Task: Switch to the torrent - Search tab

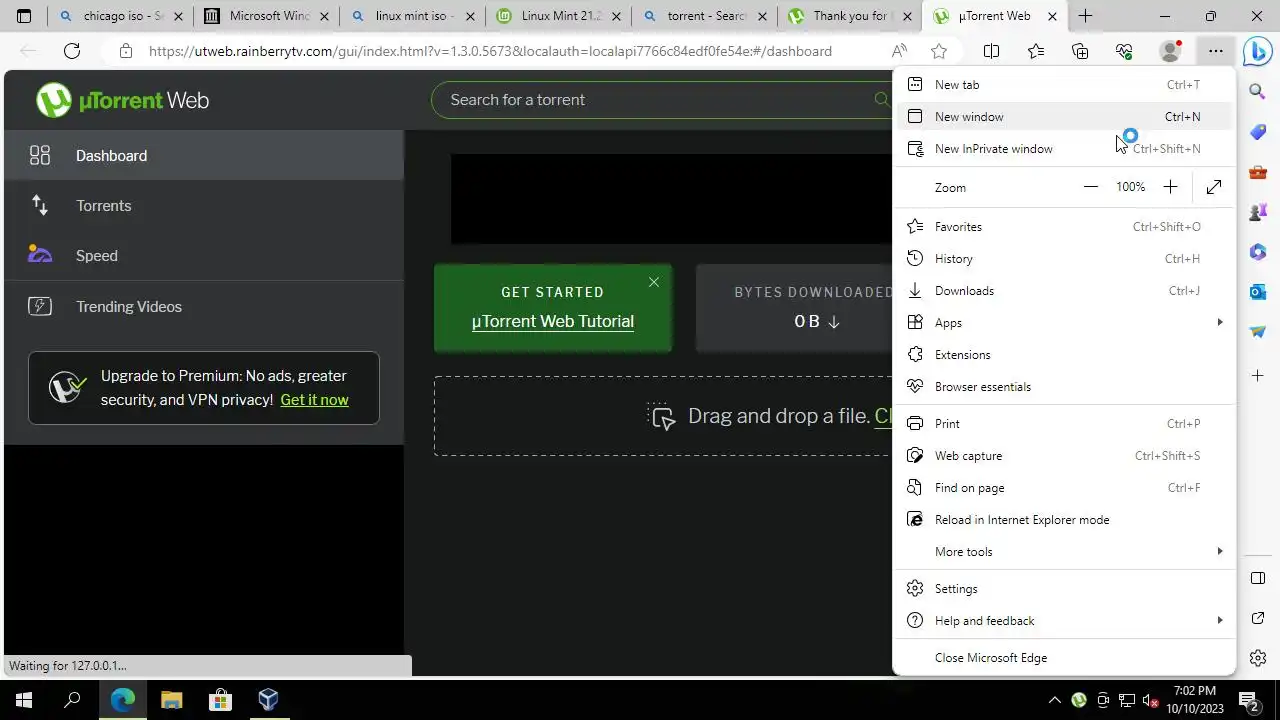Action: (704, 16)
